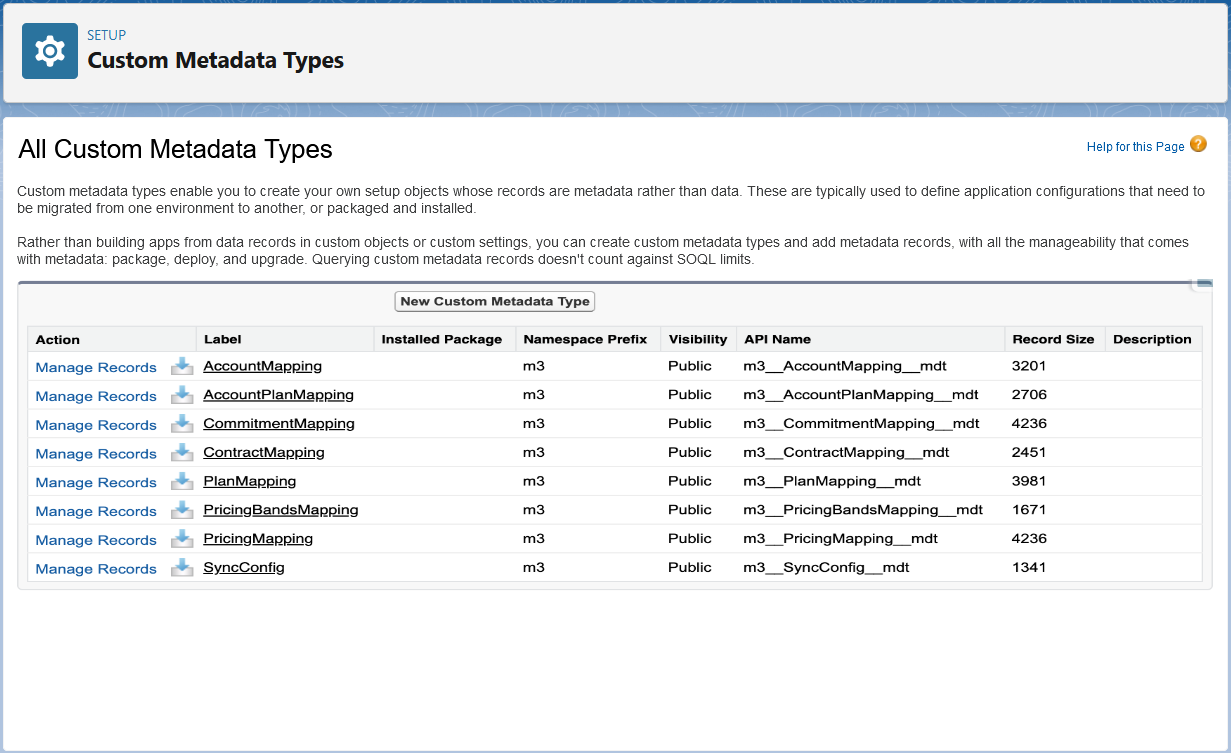Click record size value 2451
Screen dimensions: 1231x753
click(1029, 452)
